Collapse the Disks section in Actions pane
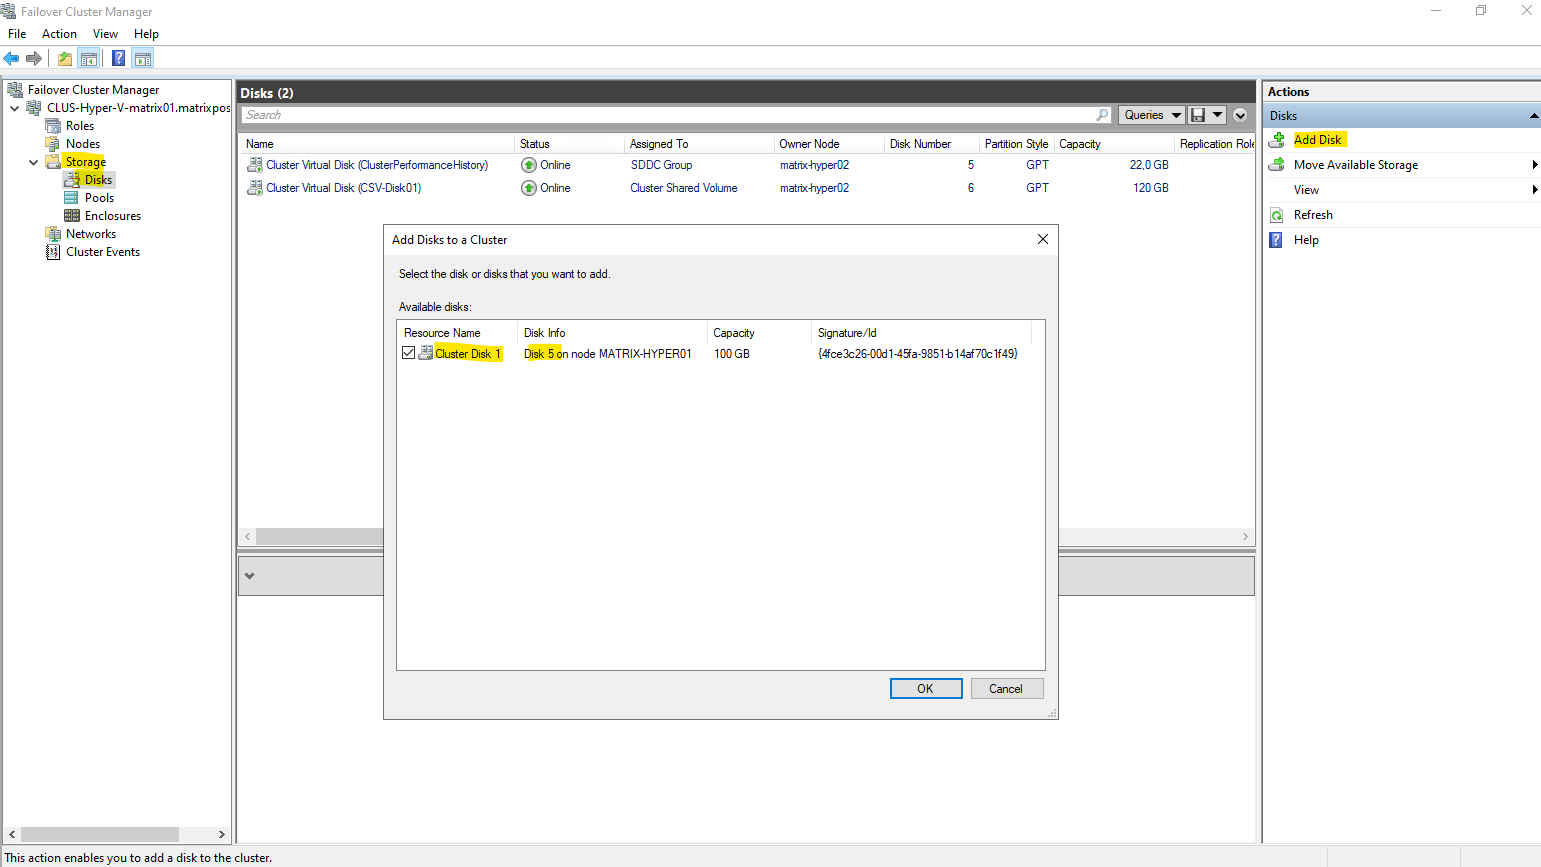The height and width of the screenshot is (867, 1541). (1533, 116)
